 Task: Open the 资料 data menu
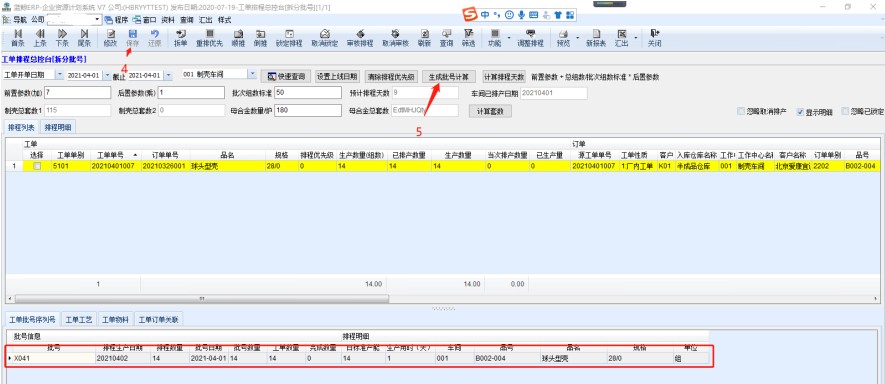click(168, 20)
